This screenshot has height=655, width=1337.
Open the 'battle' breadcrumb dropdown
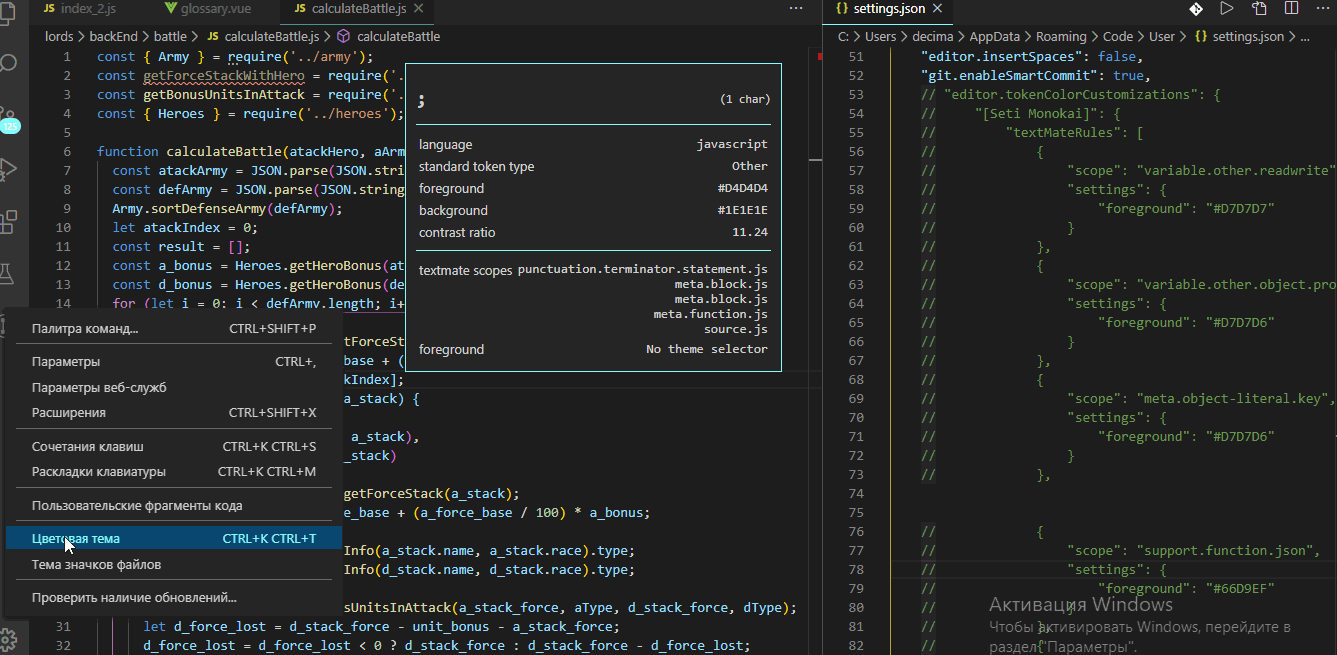click(x=170, y=36)
